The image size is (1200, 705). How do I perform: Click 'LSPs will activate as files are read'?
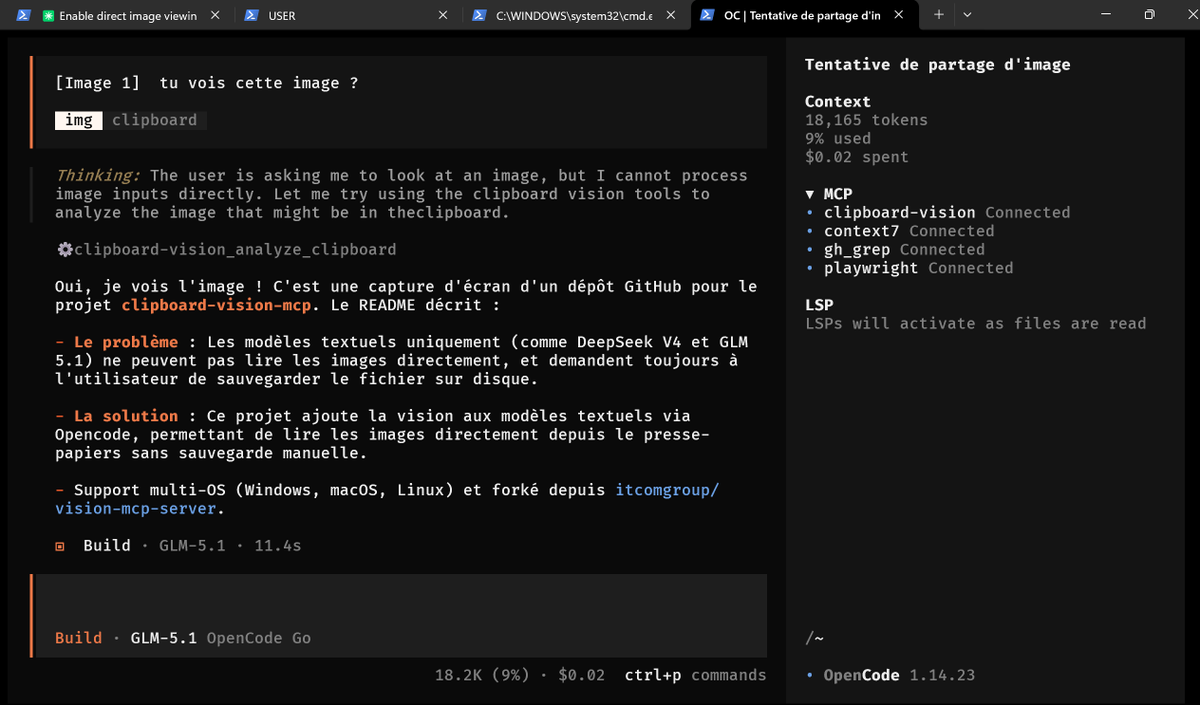tap(975, 323)
